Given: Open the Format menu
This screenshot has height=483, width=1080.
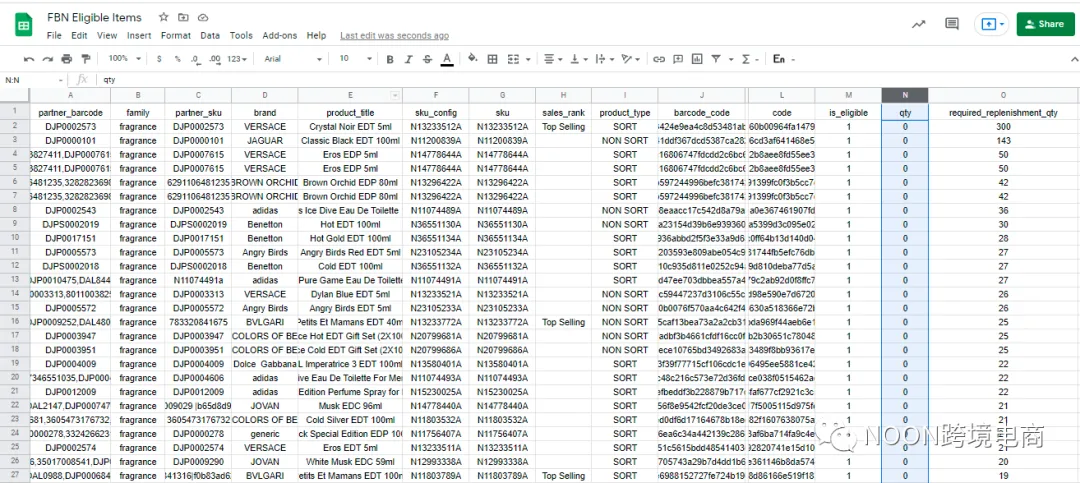Looking at the screenshot, I should [175, 36].
